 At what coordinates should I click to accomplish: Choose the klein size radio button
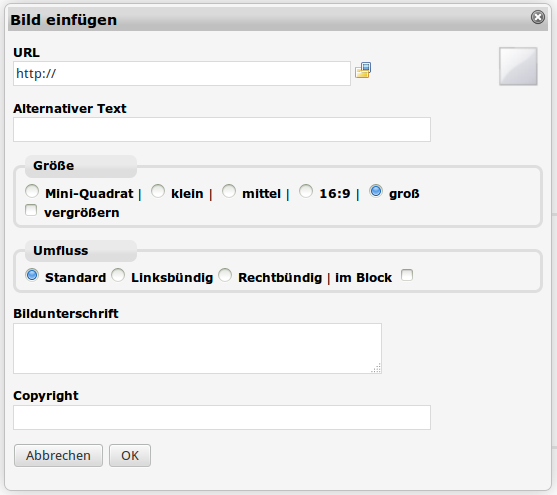(x=158, y=191)
